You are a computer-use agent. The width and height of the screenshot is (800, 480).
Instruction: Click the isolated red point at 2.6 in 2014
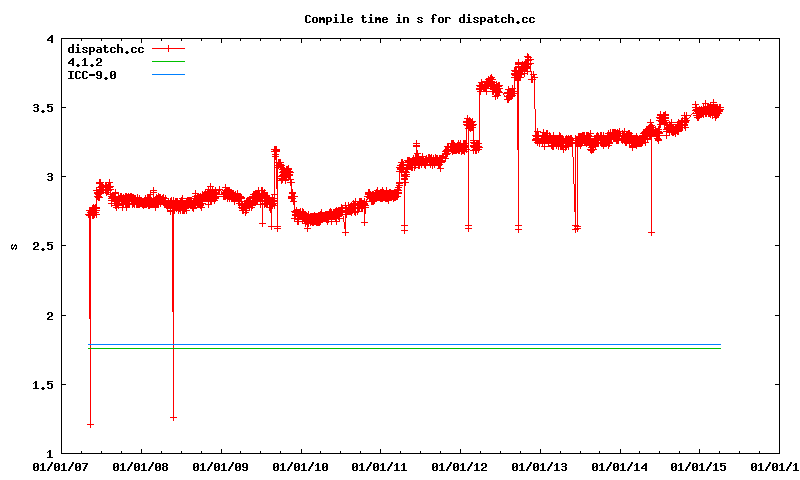pyautogui.click(x=651, y=232)
